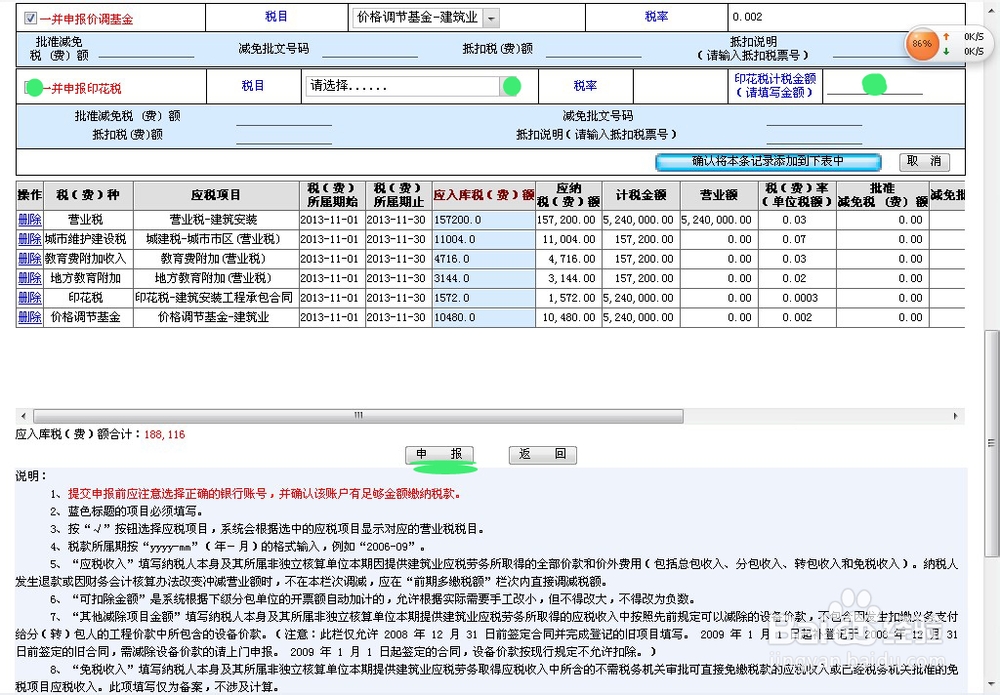Image resolution: width=1000 pixels, height=695 pixels.
Task: Click the 减免批文号码 field in price fund section
Action: click(370, 52)
